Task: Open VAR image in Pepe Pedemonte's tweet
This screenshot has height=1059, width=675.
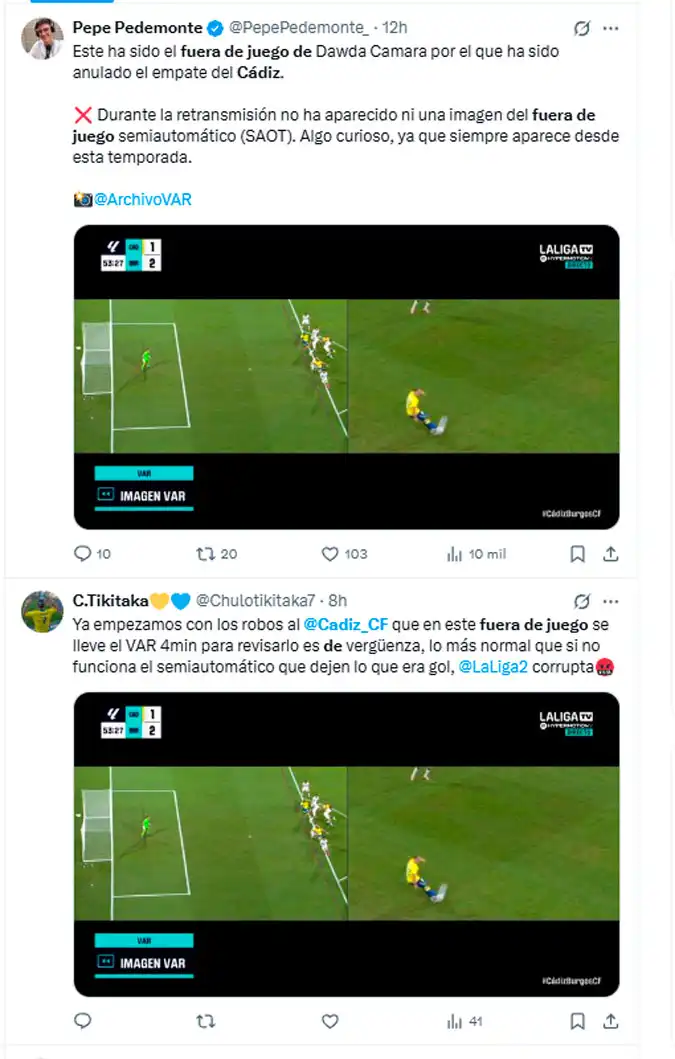Action: point(347,377)
